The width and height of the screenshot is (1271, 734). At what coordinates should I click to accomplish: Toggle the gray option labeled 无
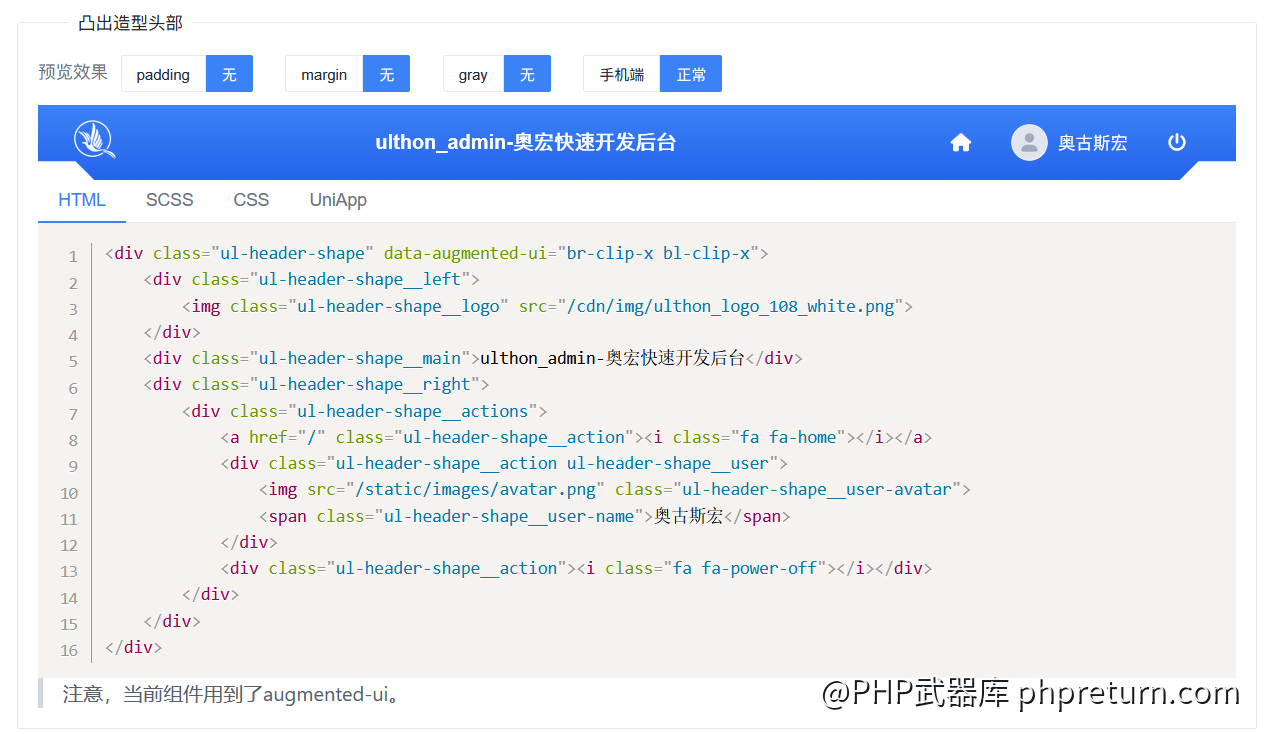pos(527,74)
